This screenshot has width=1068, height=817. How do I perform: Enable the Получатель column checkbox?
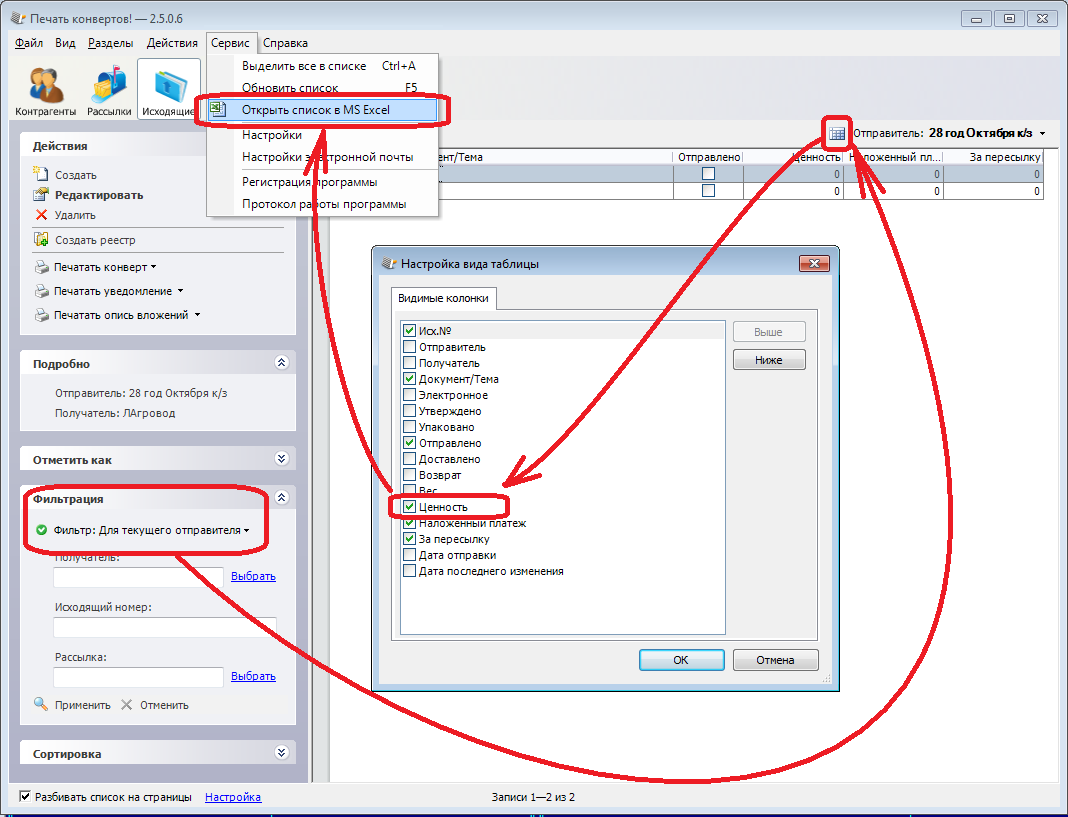[409, 363]
